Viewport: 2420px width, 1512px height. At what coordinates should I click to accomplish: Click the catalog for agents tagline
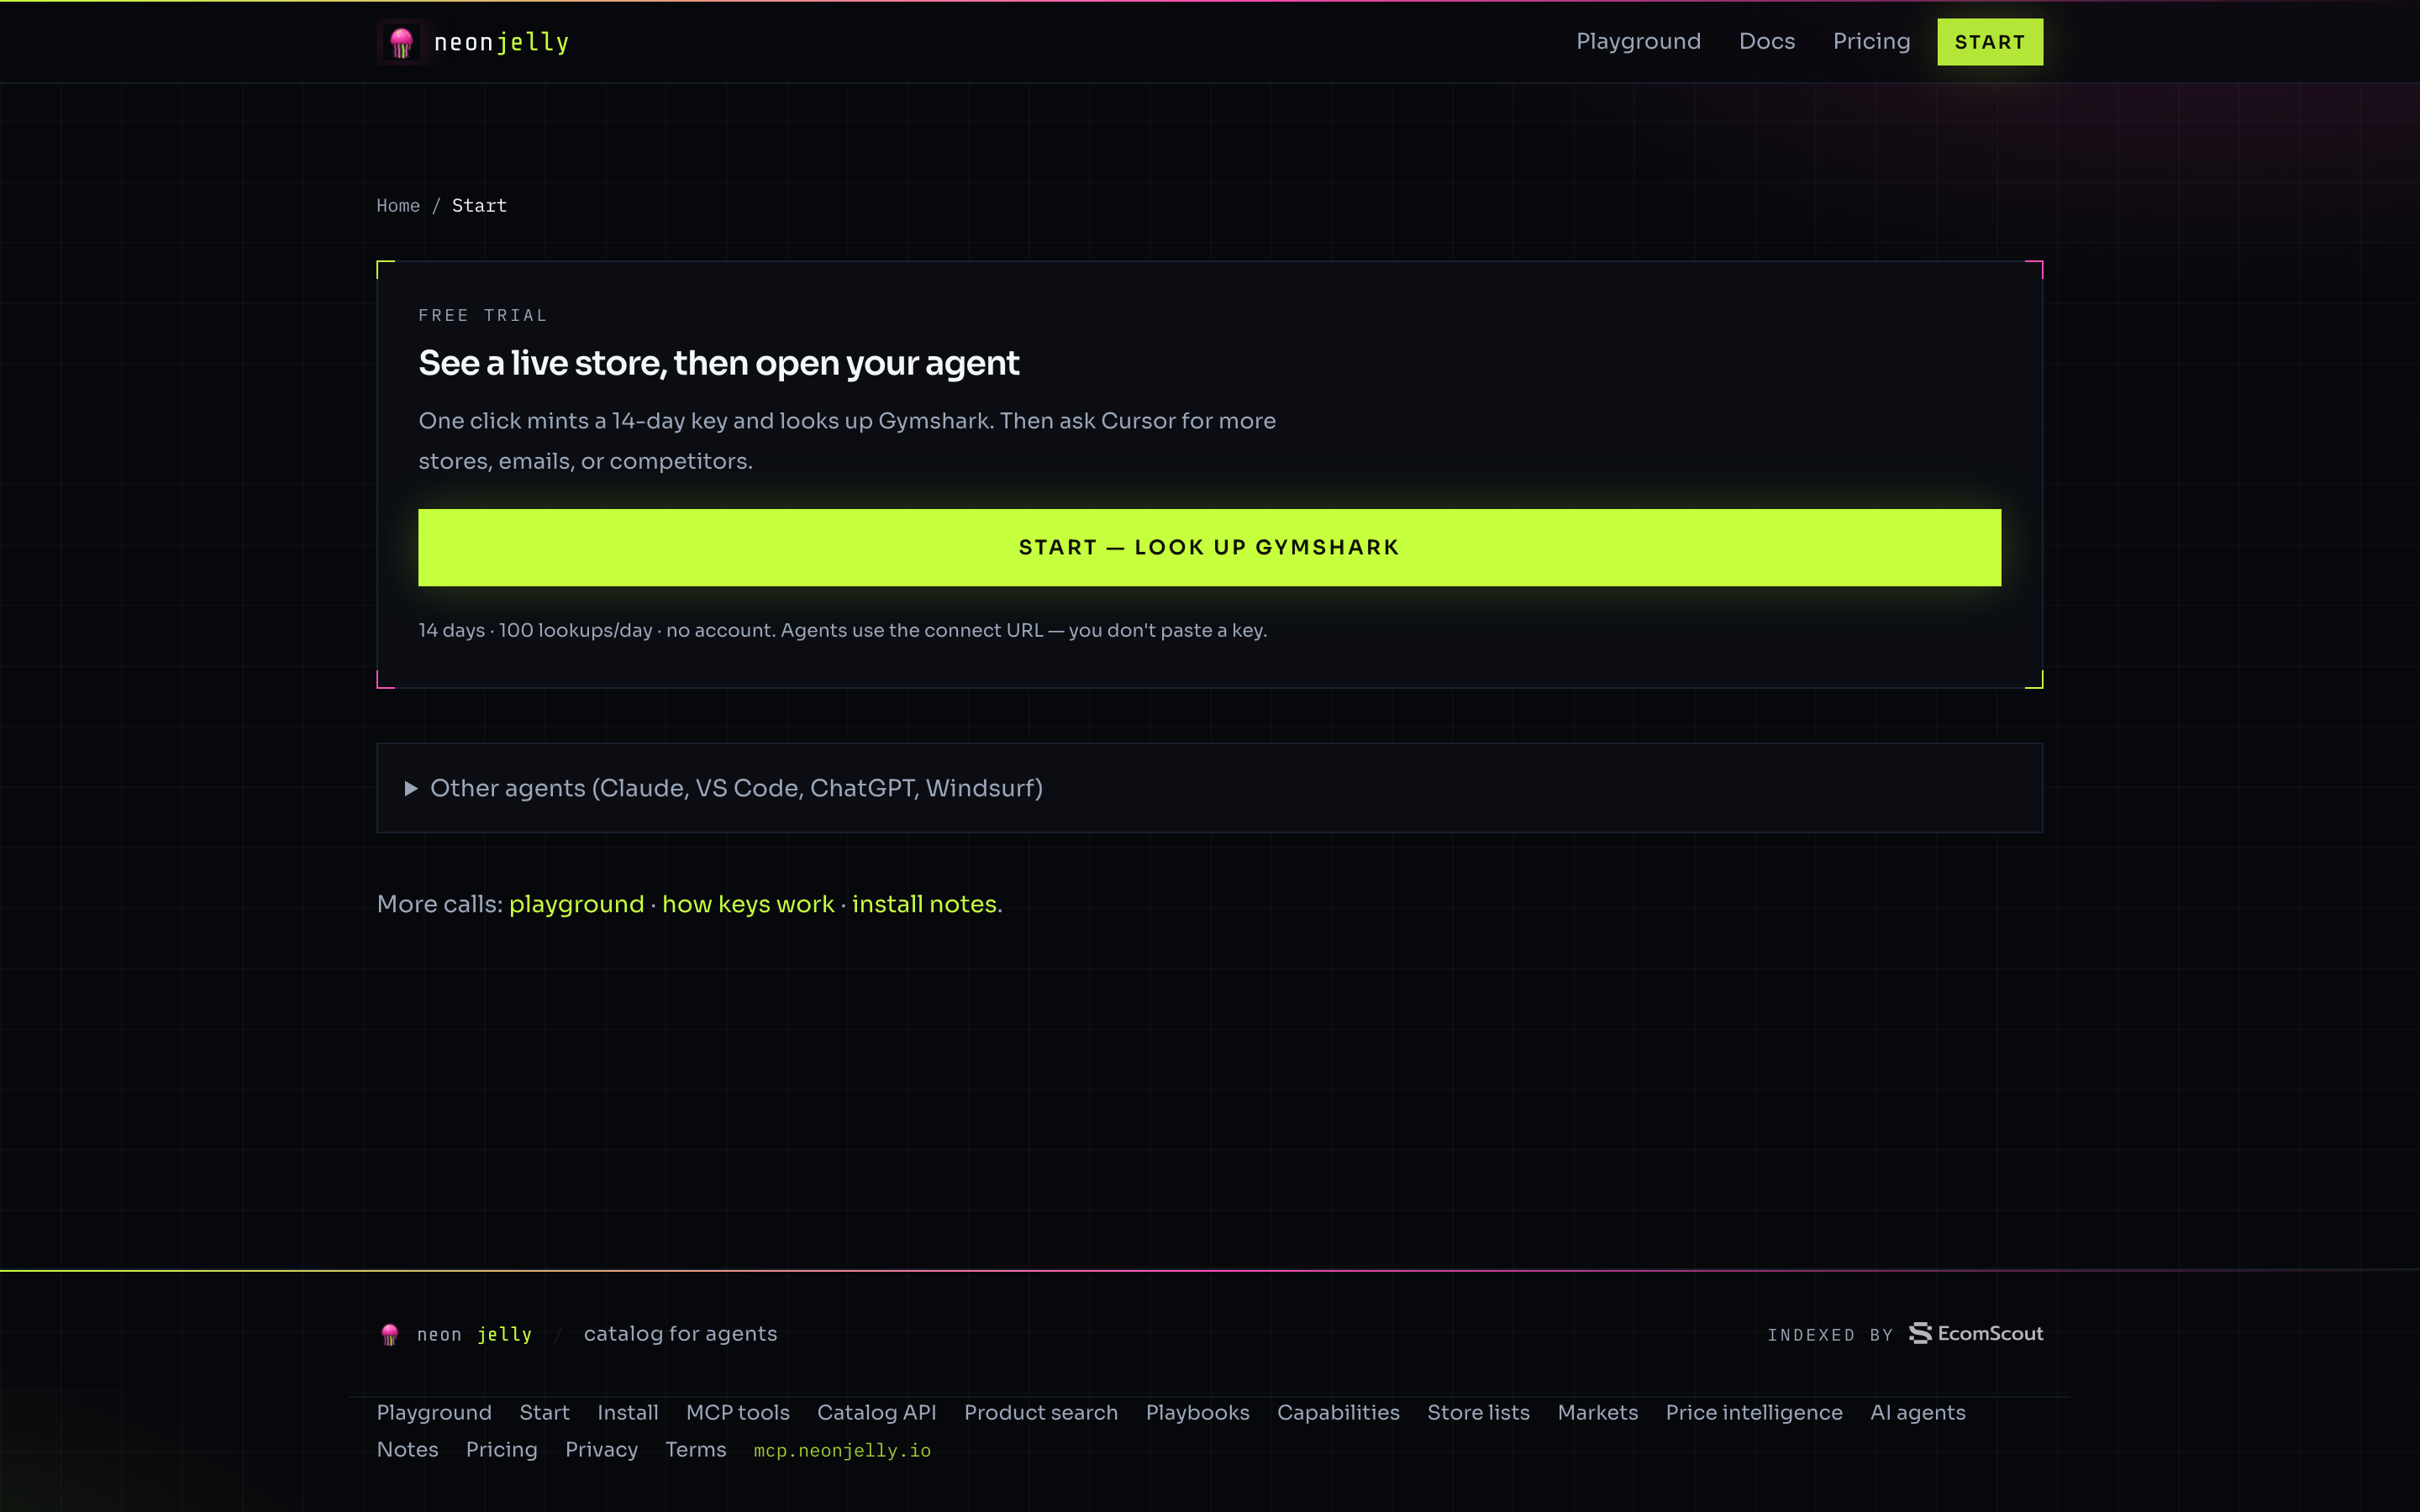tap(680, 1333)
